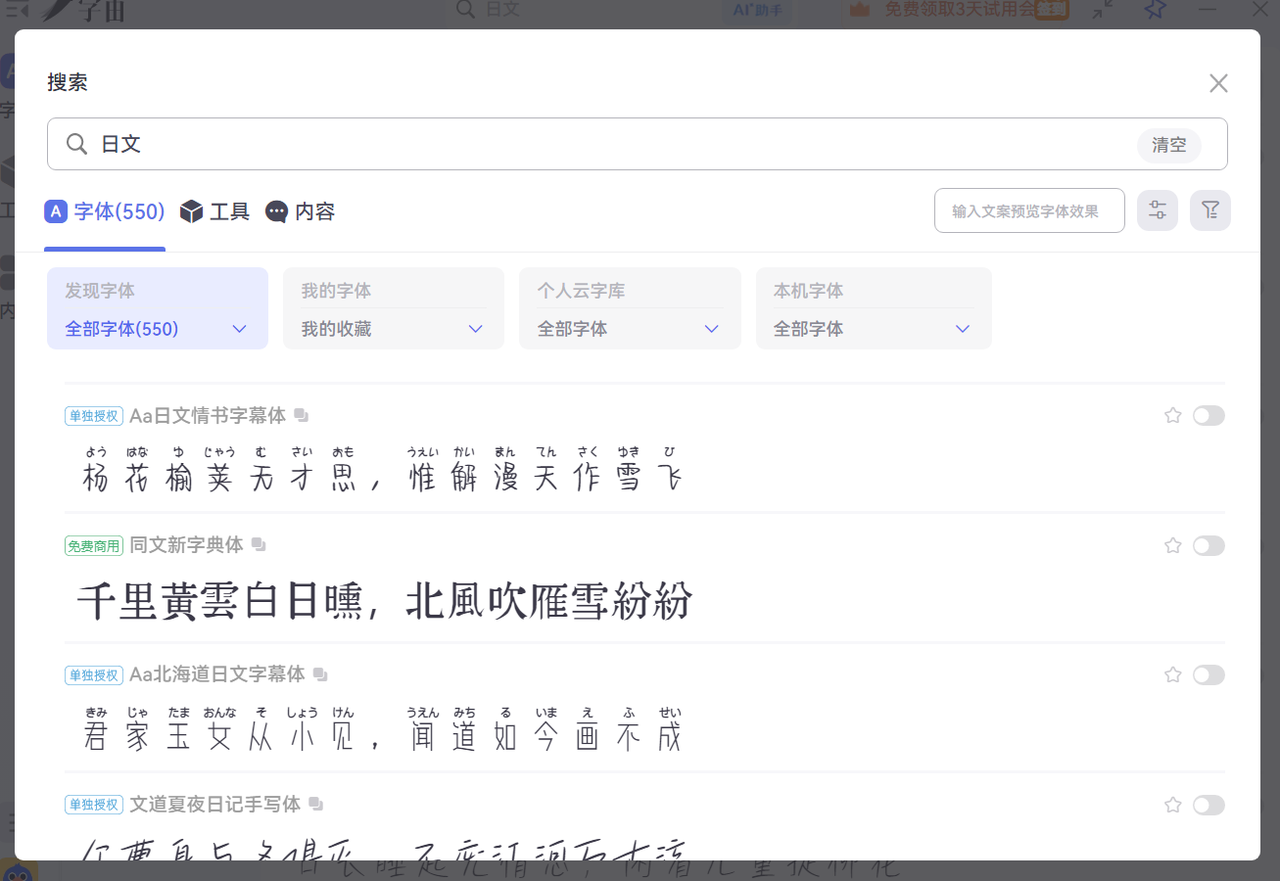Click the star icon for Aa日文情书字幕体
Screen dimensions: 1280x881
(x=1173, y=415)
